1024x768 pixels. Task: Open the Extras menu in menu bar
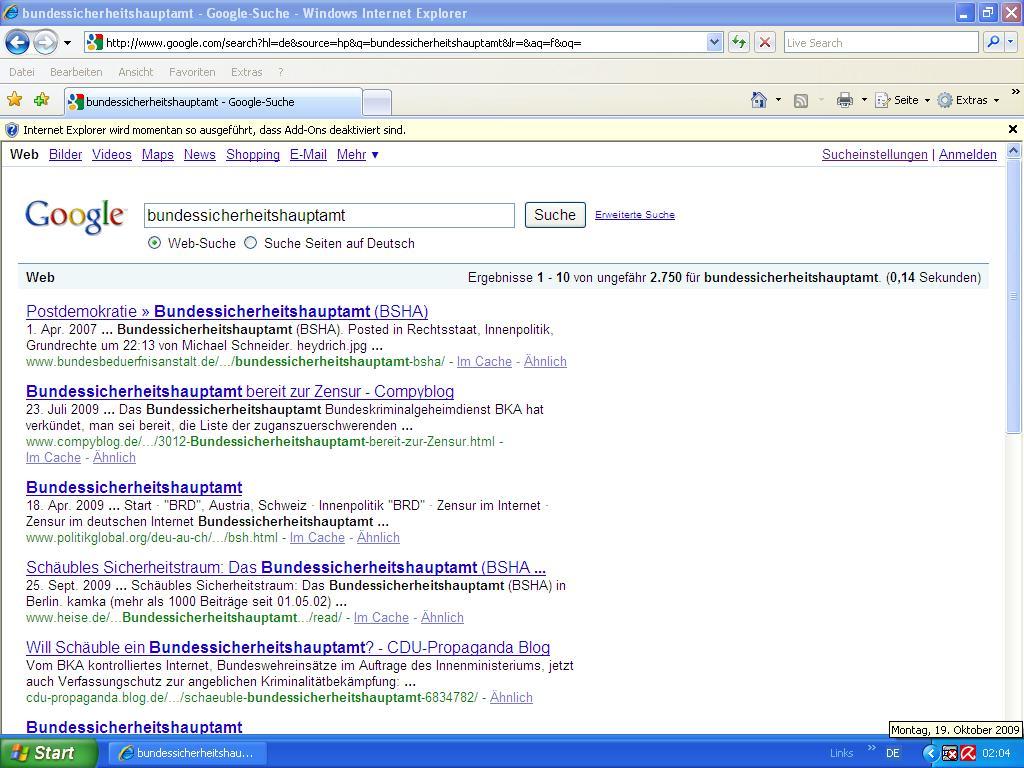click(x=246, y=72)
